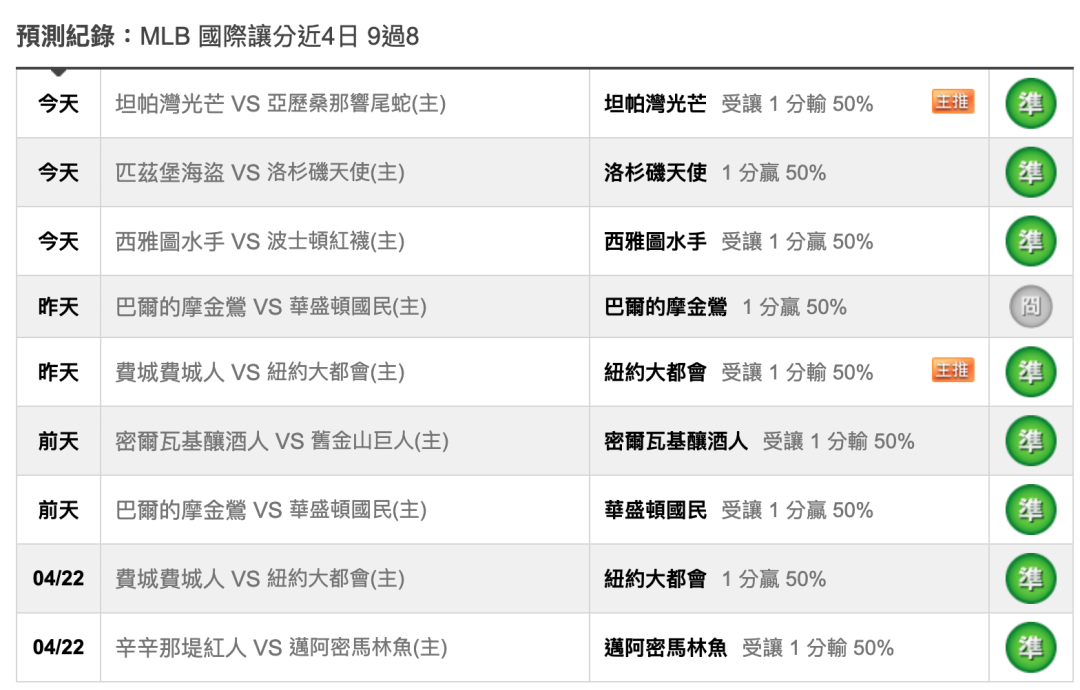Image resolution: width=1080 pixels, height=690 pixels.
Task: Click the small arrow marker under heading
Action: [59, 72]
